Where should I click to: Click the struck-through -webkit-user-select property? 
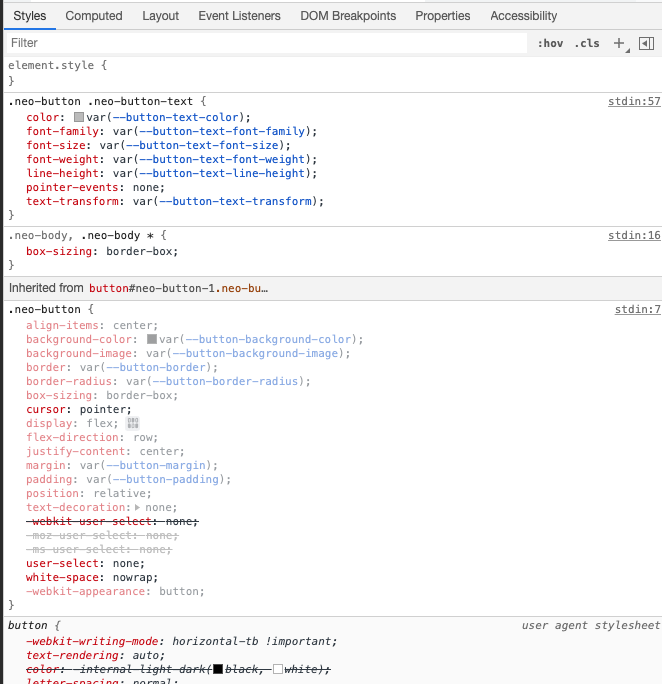coord(89,521)
